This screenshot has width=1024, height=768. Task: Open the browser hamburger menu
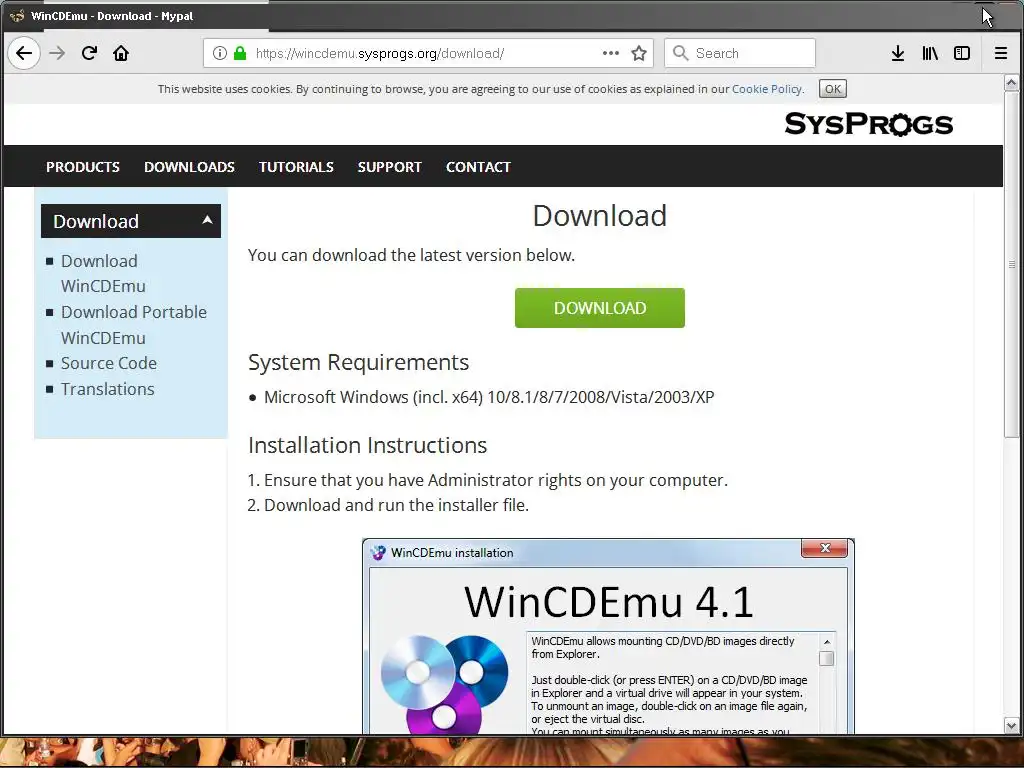click(x=1000, y=53)
